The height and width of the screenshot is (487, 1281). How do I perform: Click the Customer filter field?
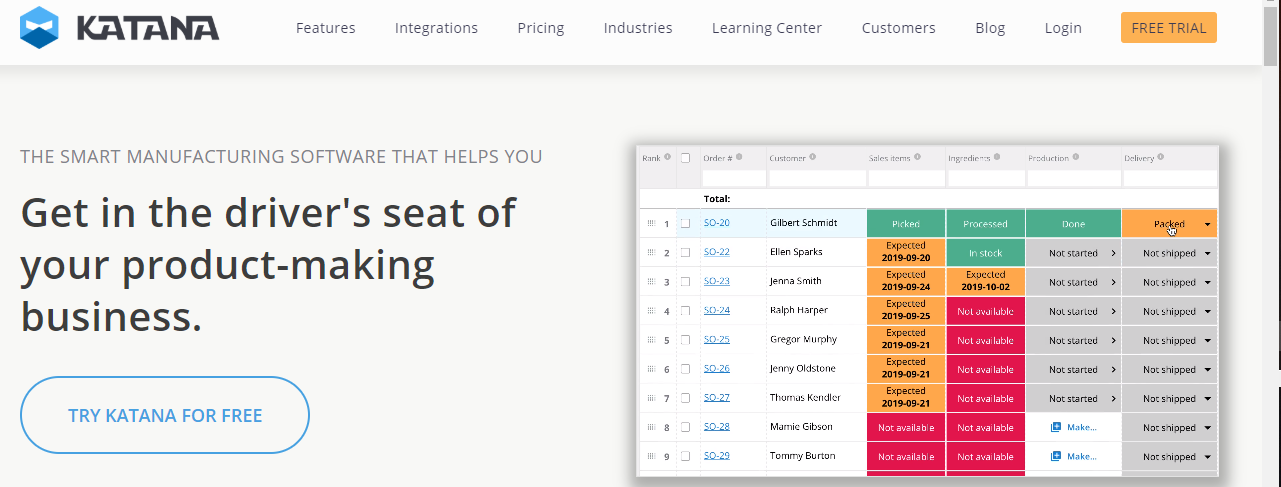coord(816,178)
